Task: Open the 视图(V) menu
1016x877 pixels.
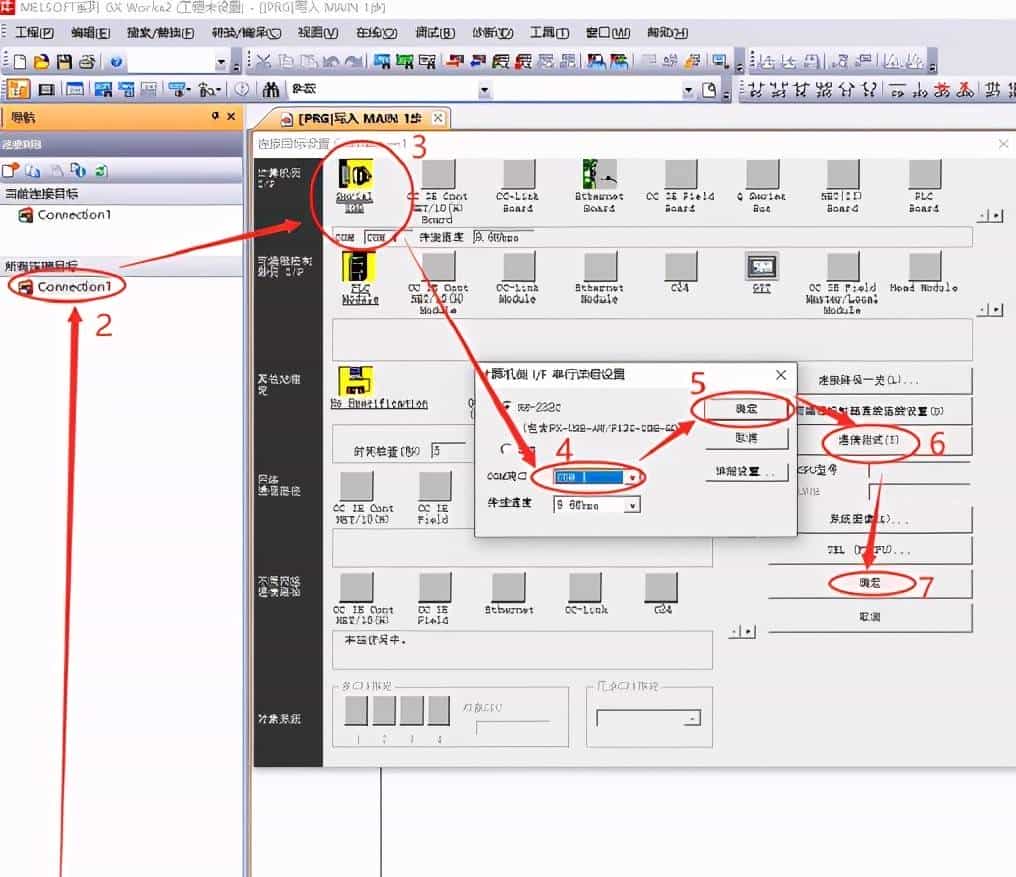Action: pos(318,33)
